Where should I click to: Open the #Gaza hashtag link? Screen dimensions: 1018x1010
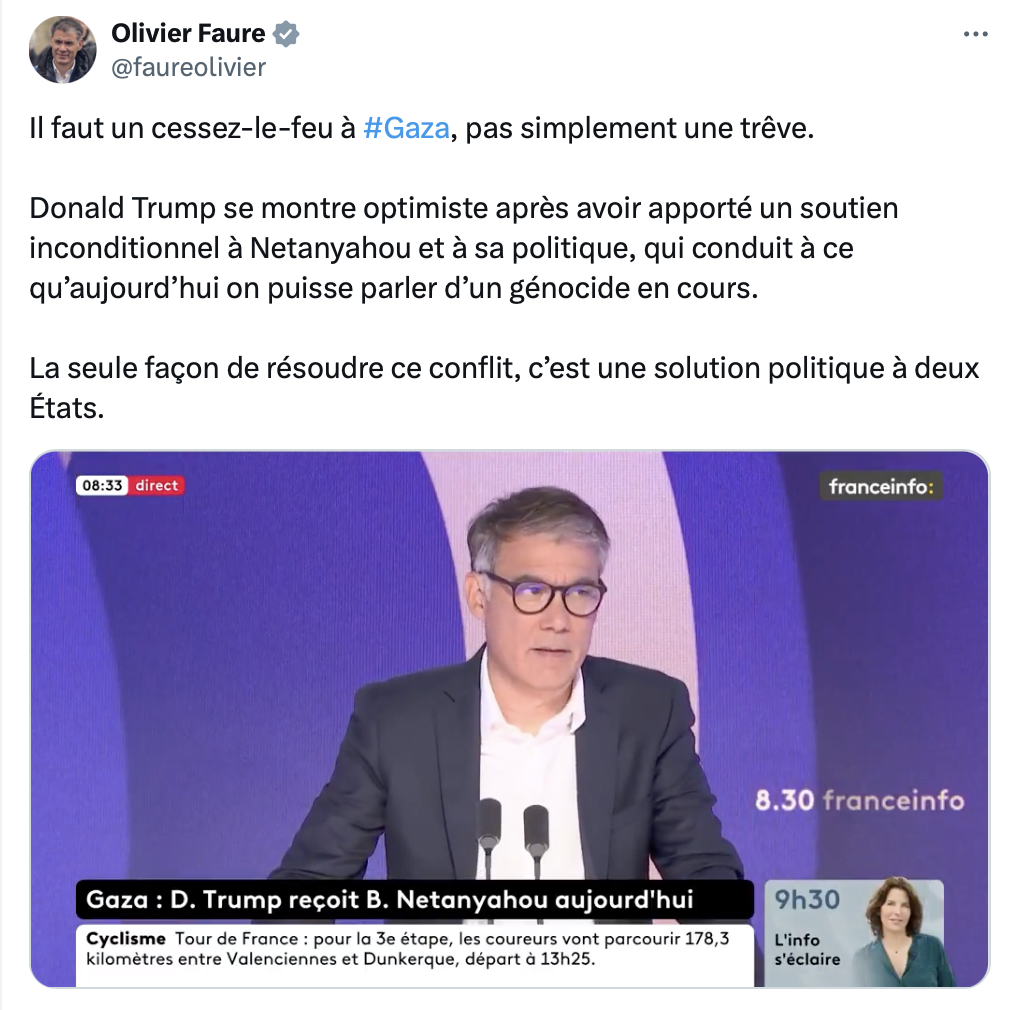[406, 128]
